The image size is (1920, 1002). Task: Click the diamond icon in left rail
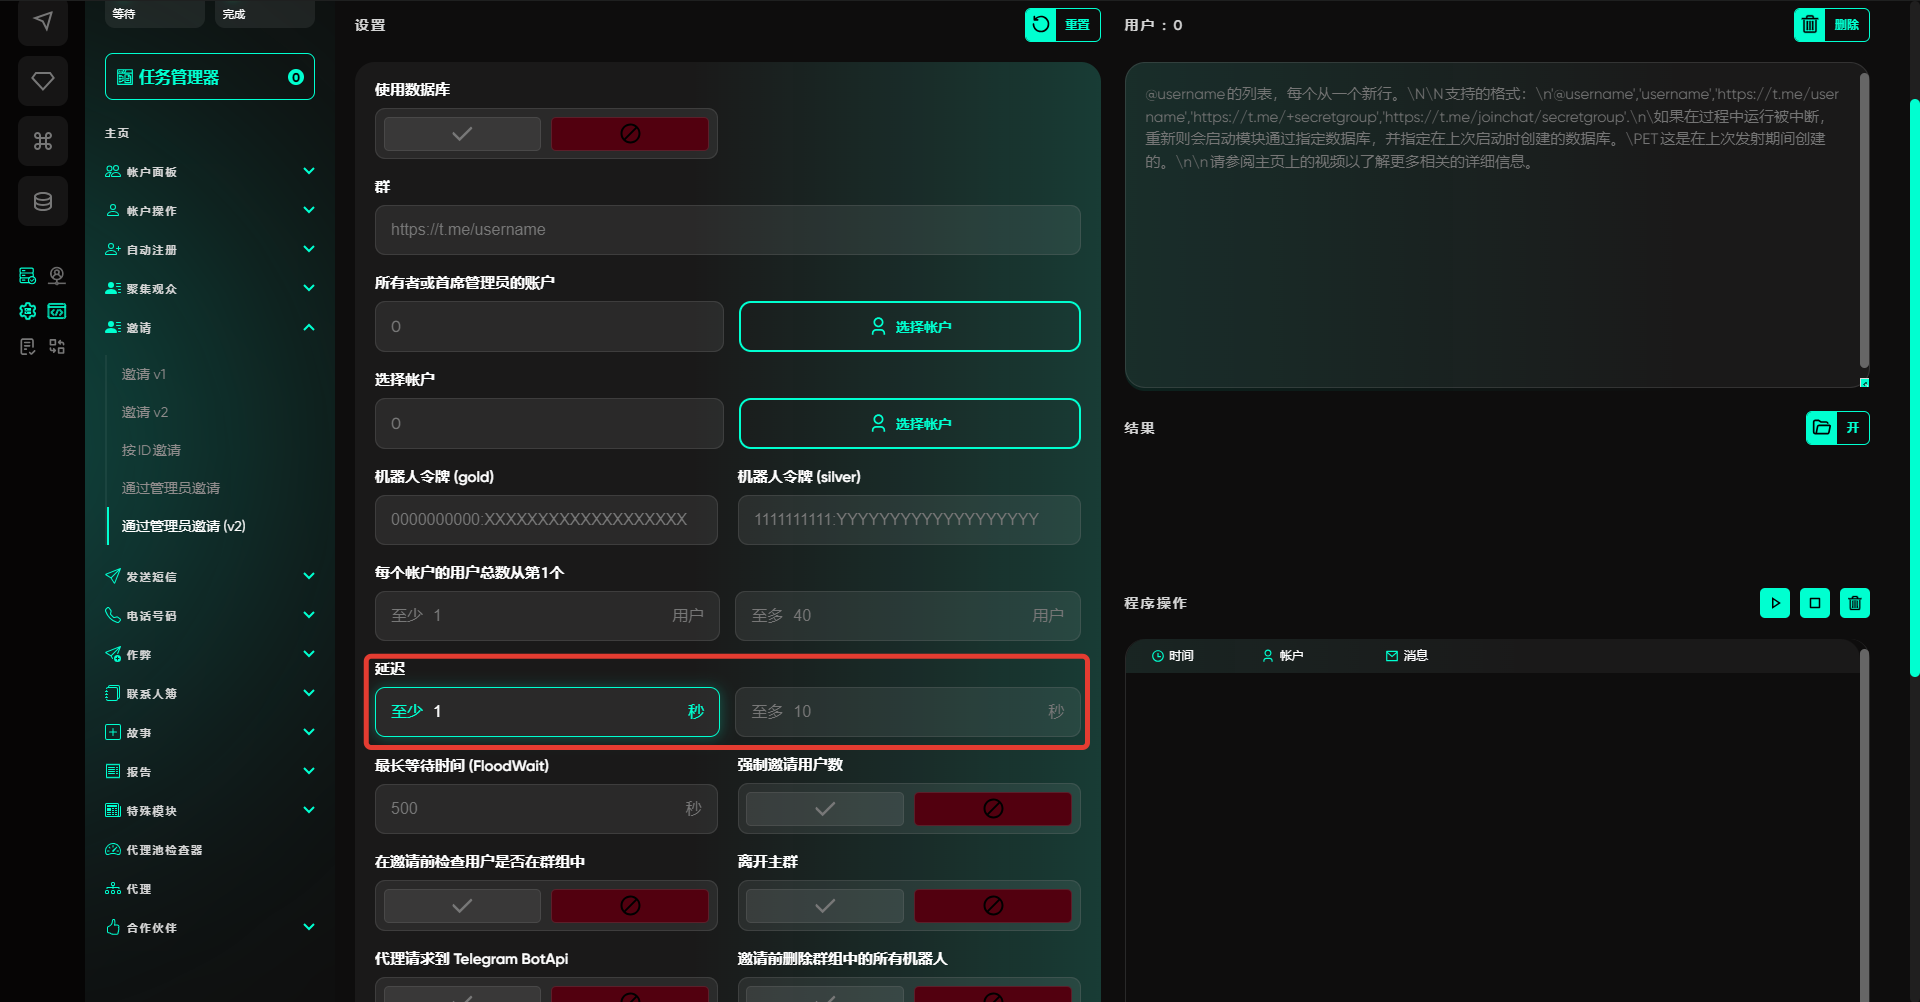(43, 81)
